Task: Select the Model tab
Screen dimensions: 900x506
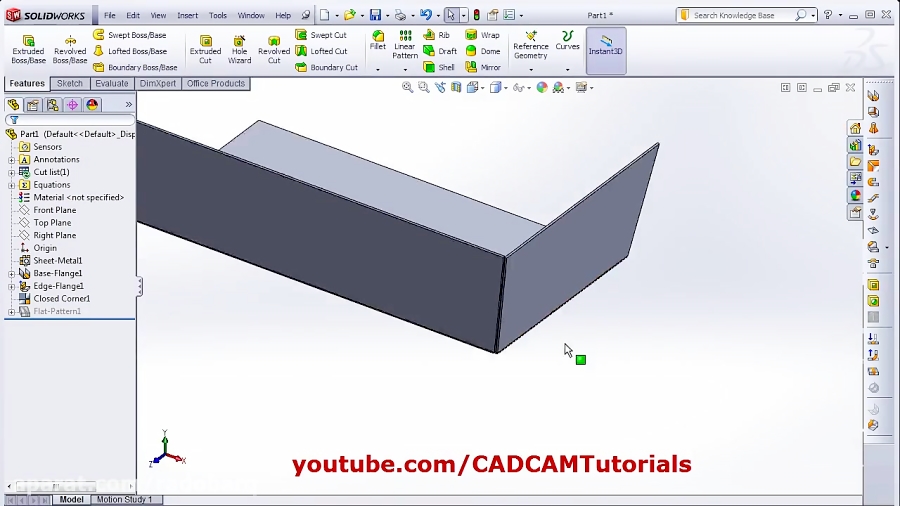Action: (72, 499)
